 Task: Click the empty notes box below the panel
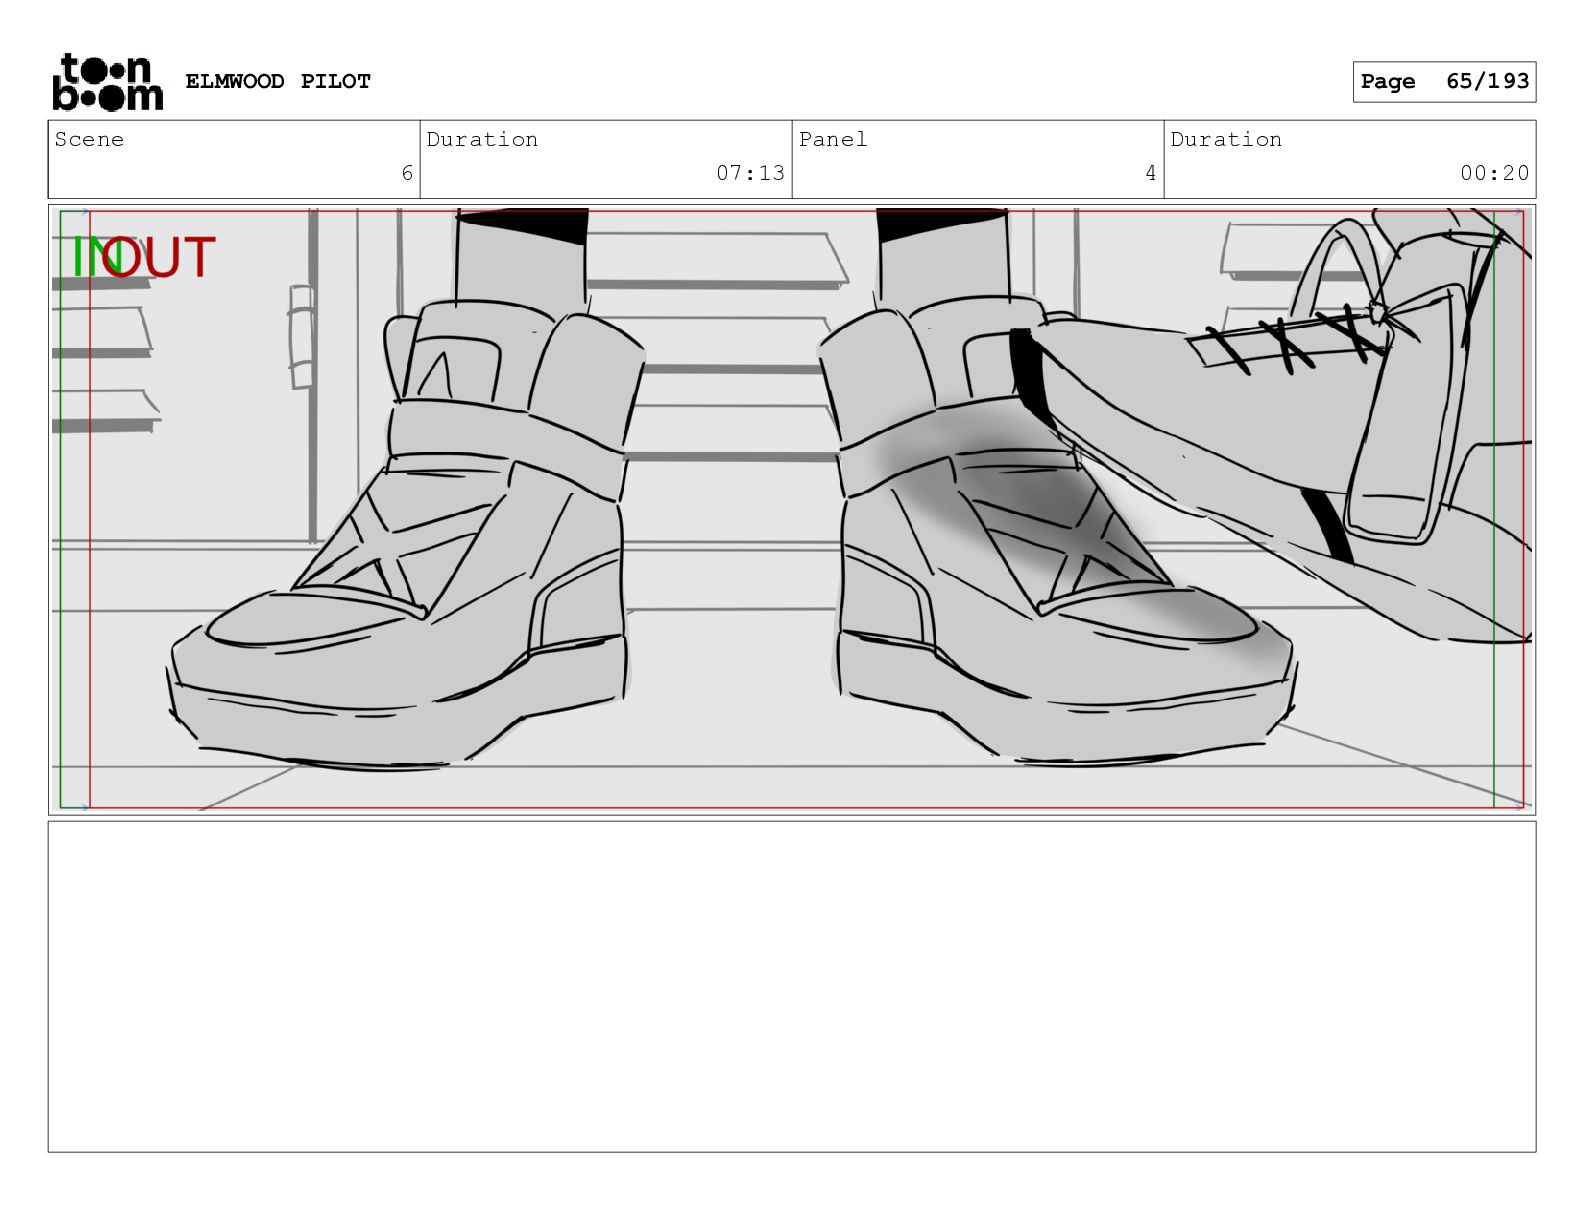coord(792,987)
